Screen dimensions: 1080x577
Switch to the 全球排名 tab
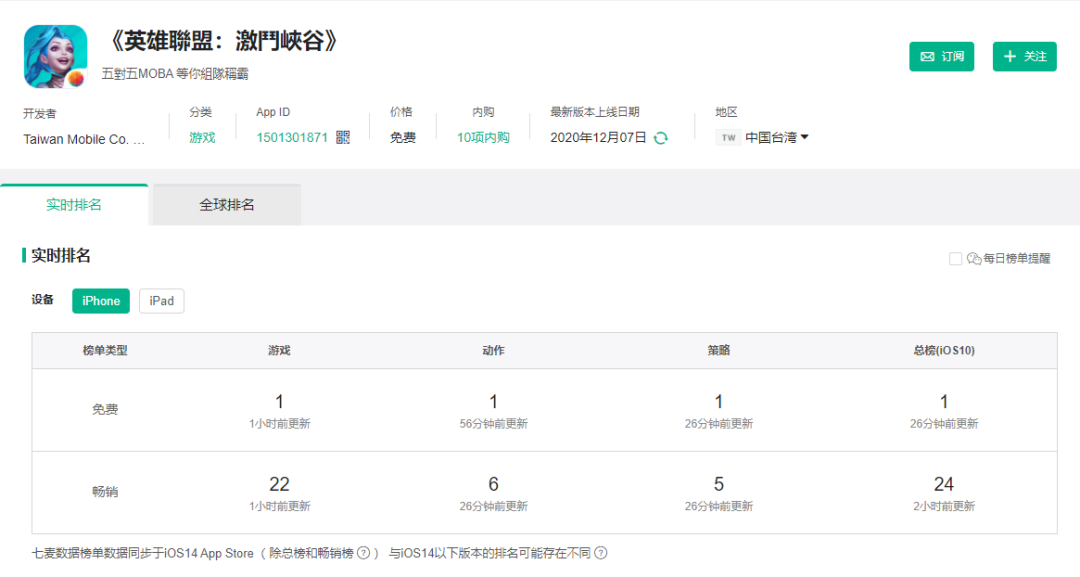tap(227, 204)
